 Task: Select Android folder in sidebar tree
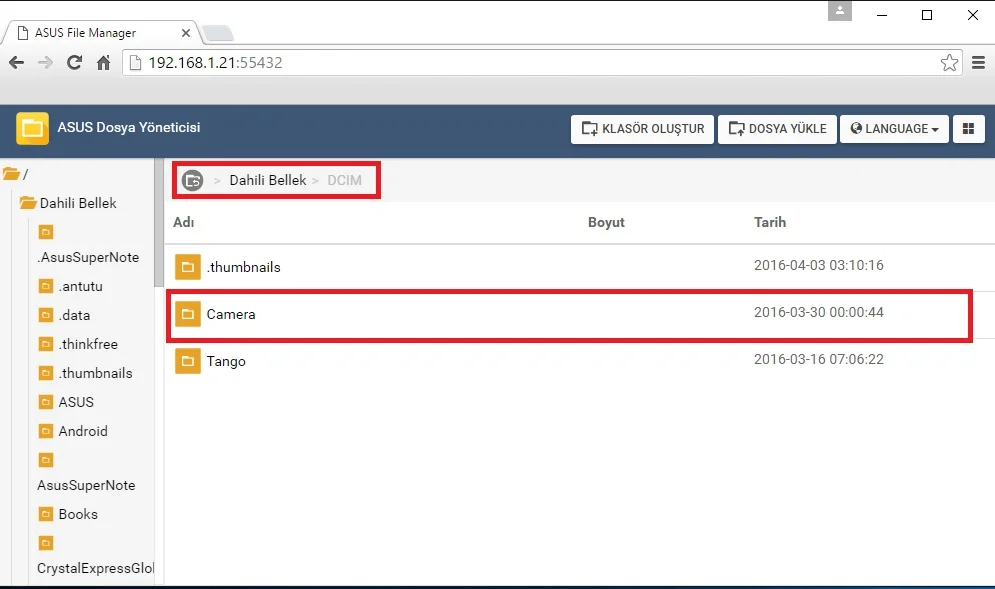point(82,431)
